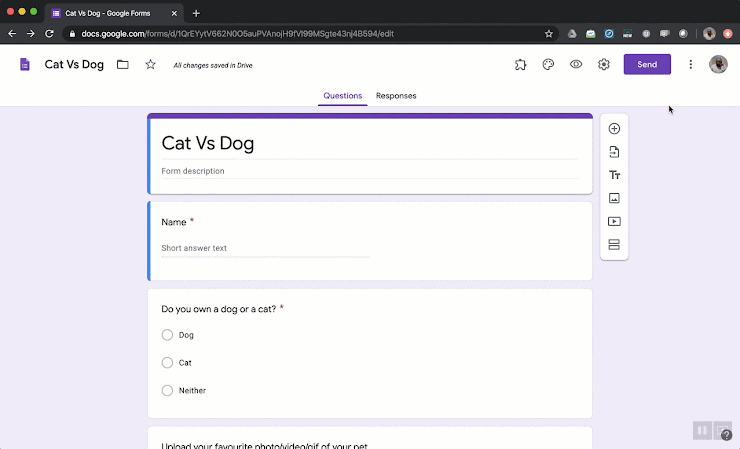Open form Settings gear icon
This screenshot has height=449, width=740.
(x=604, y=65)
